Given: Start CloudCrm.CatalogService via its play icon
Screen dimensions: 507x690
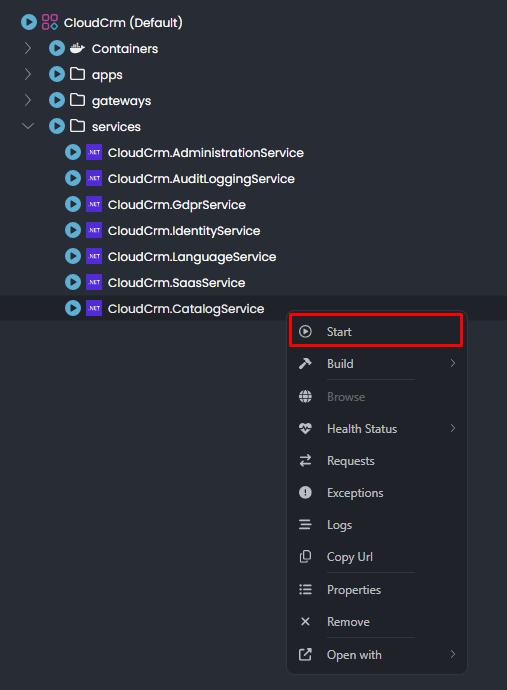Looking at the screenshot, I should coord(73,308).
